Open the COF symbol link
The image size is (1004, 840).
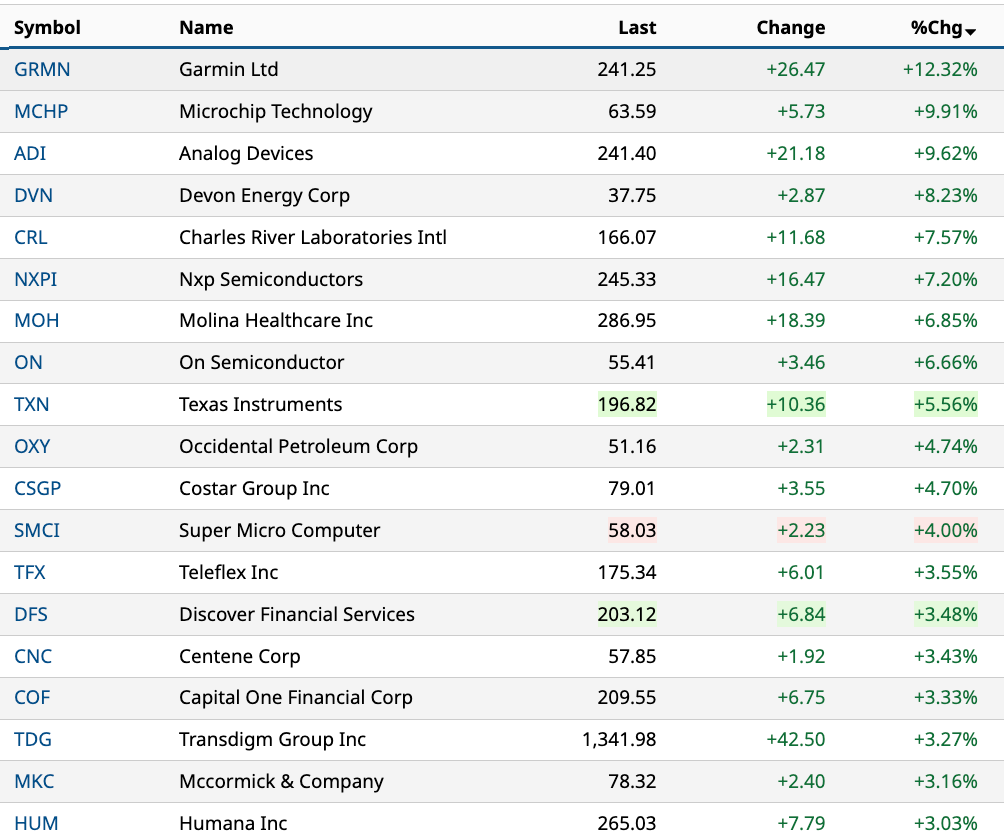tap(32, 697)
